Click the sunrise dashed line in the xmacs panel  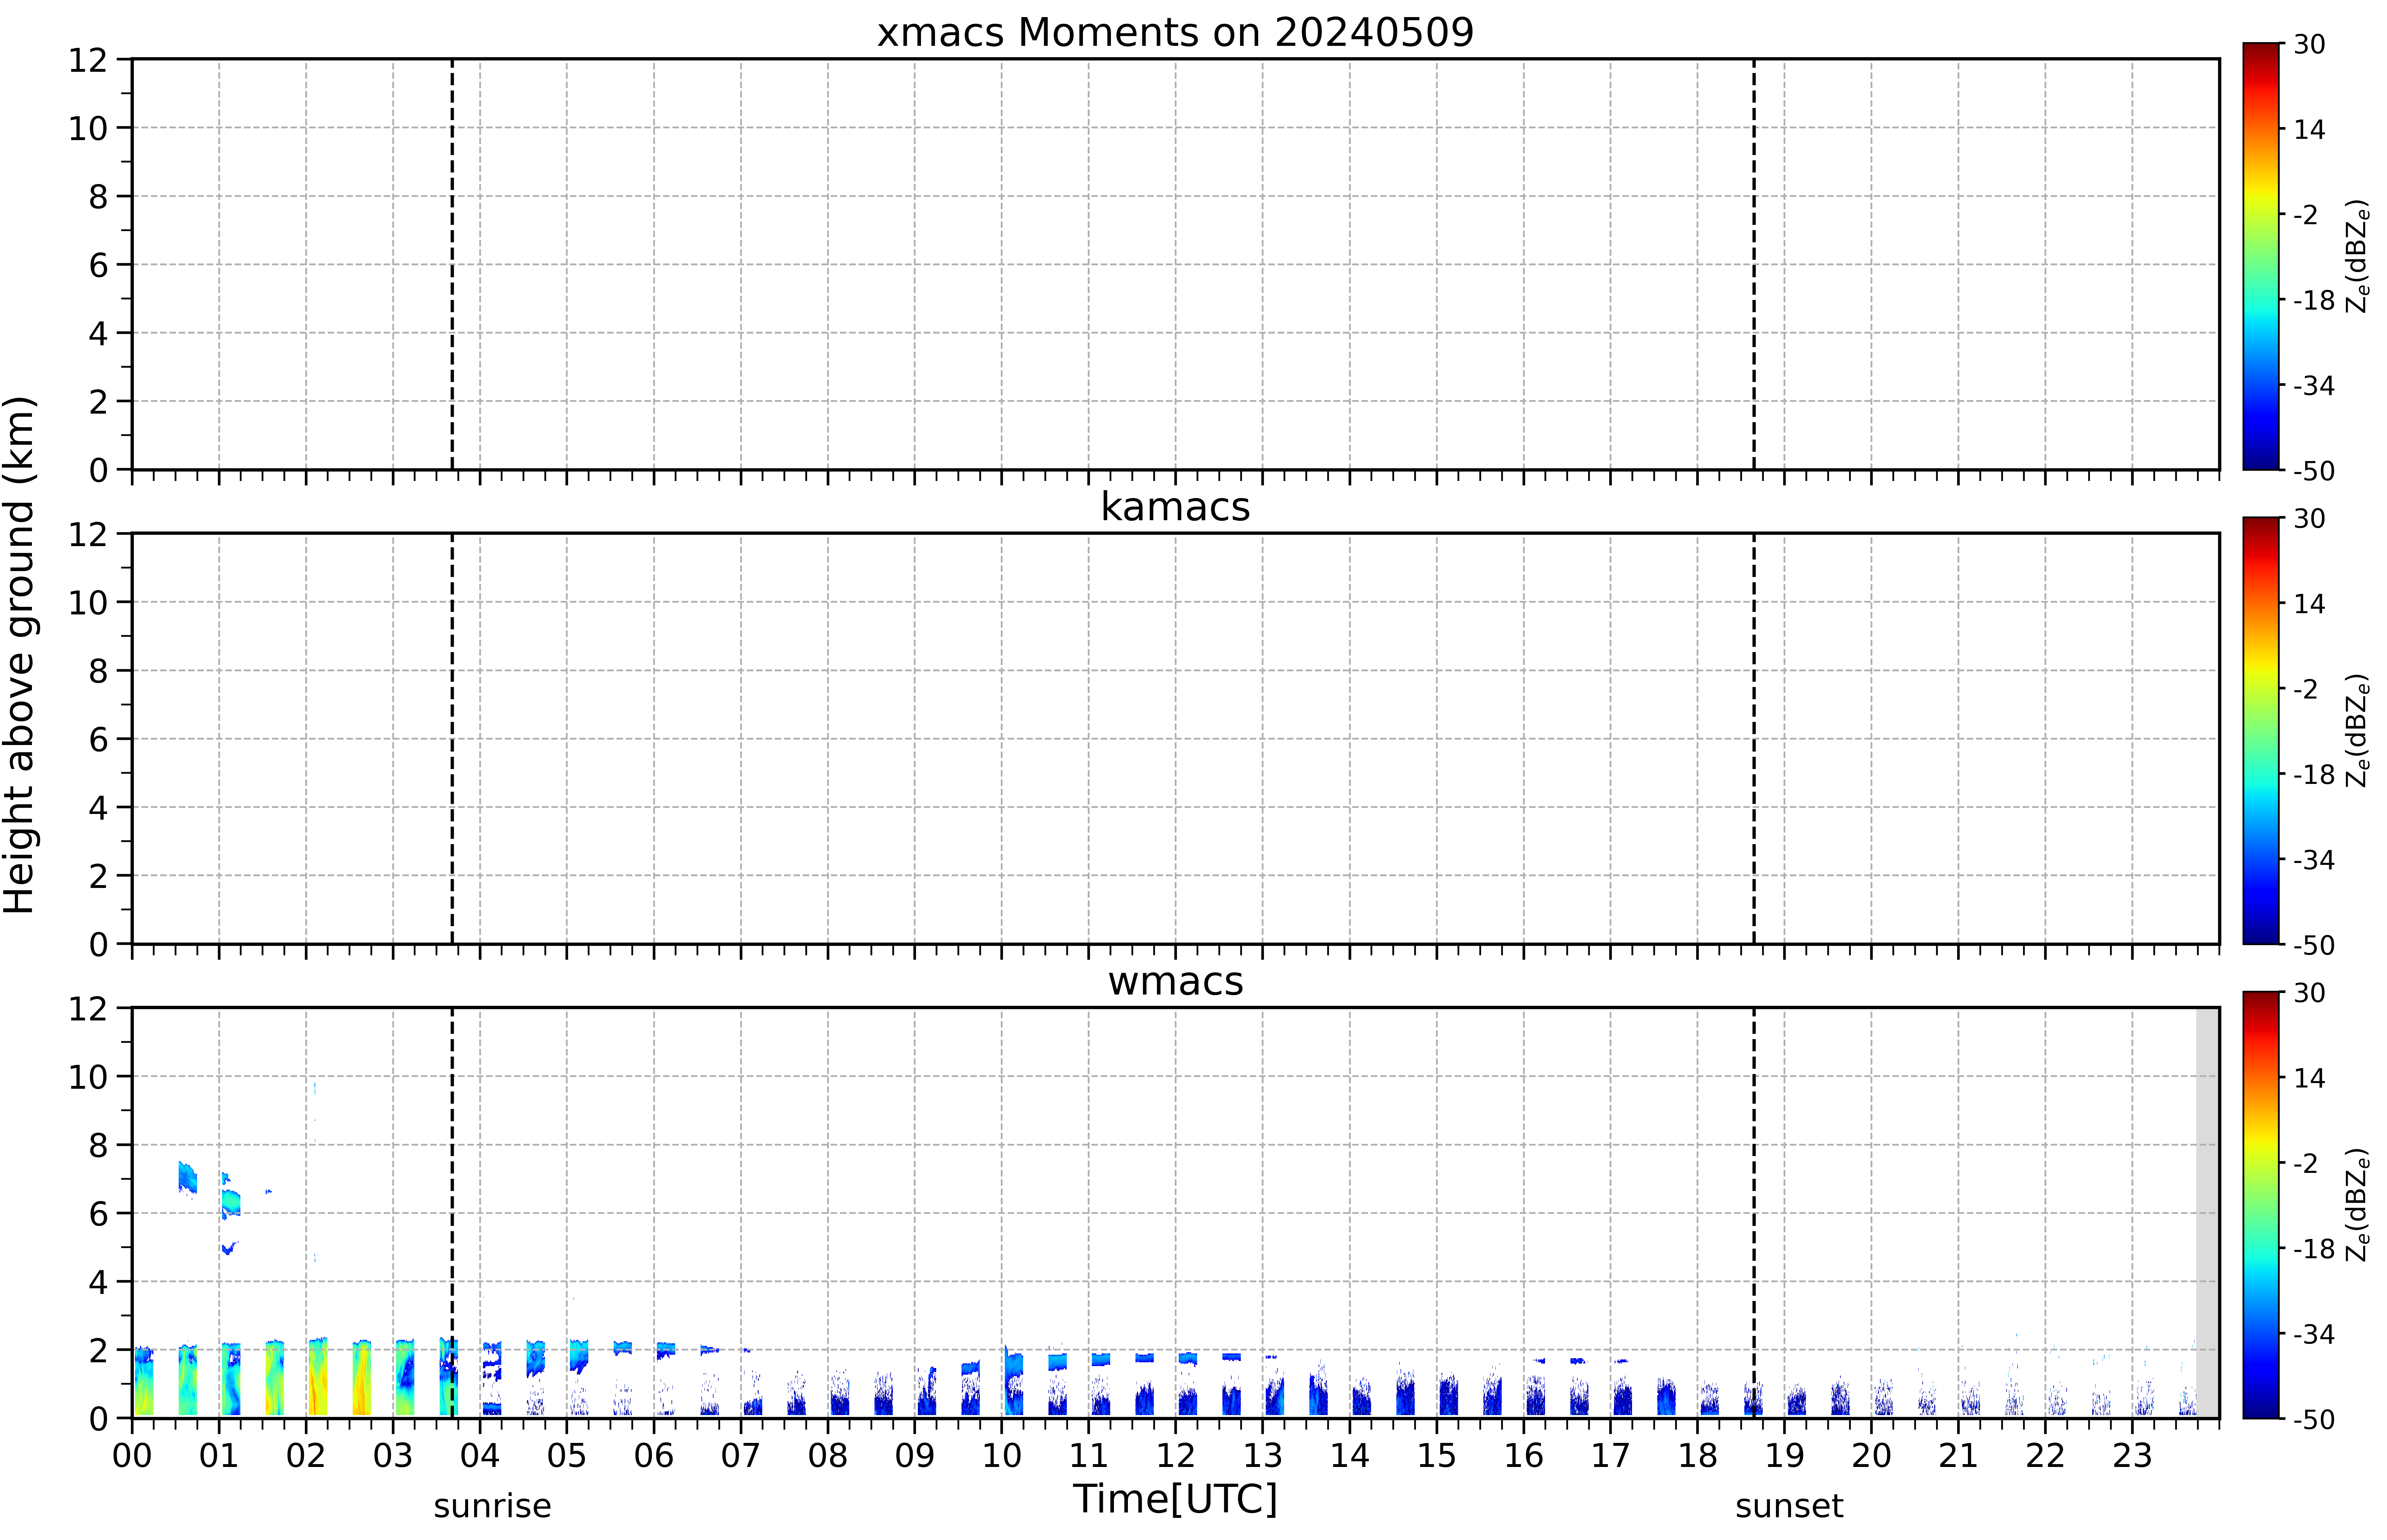(x=452, y=264)
